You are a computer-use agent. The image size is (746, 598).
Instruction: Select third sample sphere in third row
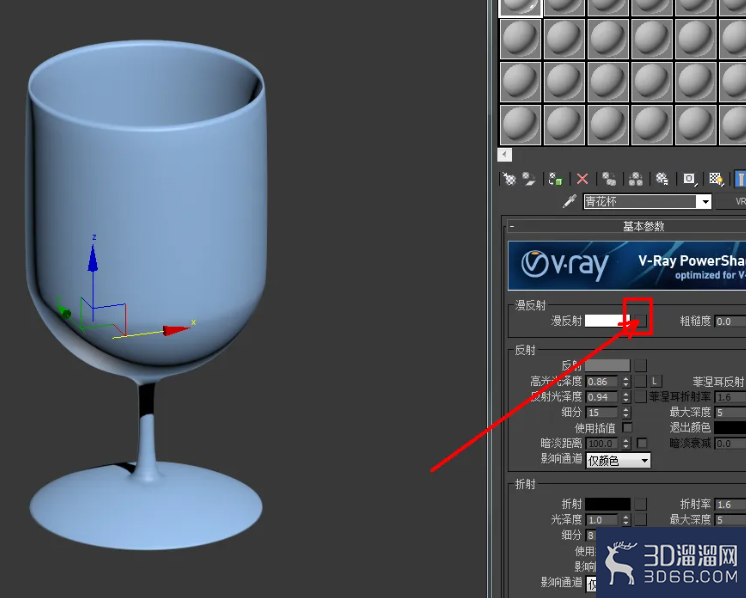tap(609, 82)
